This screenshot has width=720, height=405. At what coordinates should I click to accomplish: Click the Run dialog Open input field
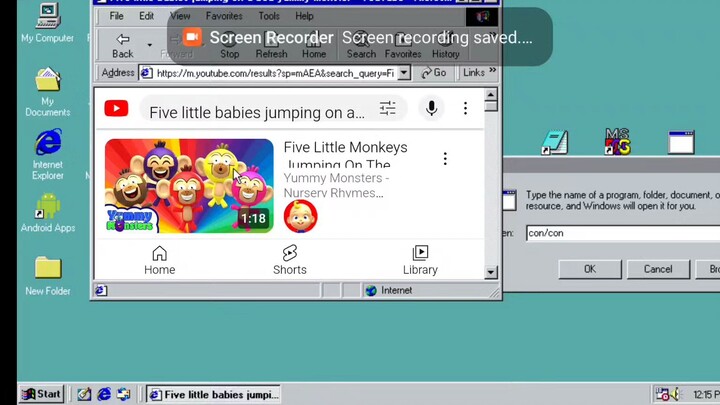[623, 233]
